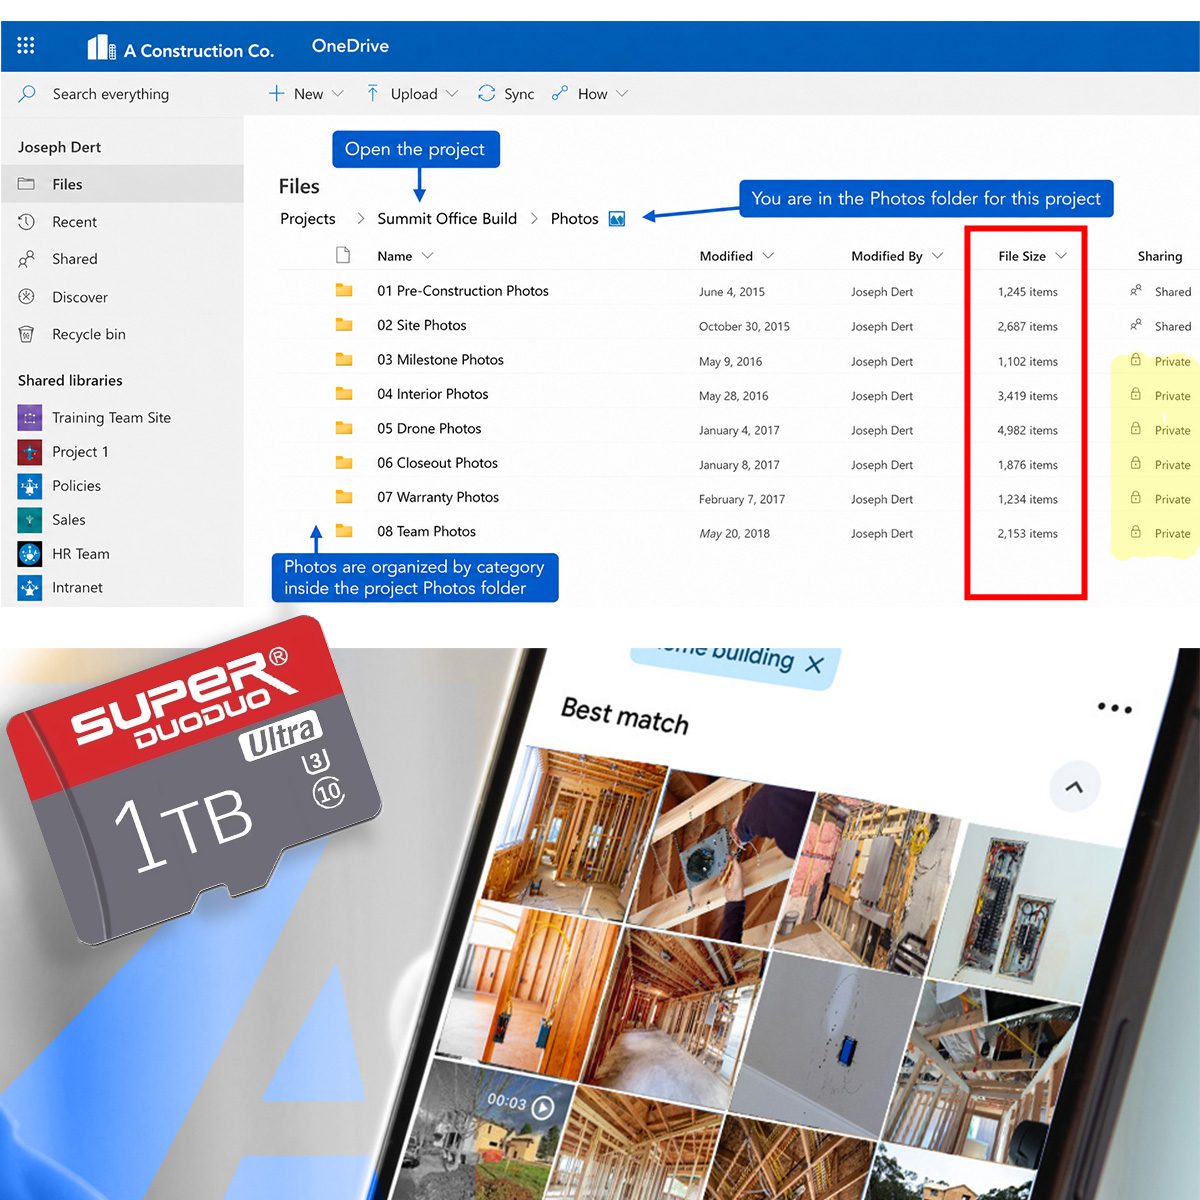Click the HR Team library icon
The width and height of the screenshot is (1200, 1200).
click(30, 554)
